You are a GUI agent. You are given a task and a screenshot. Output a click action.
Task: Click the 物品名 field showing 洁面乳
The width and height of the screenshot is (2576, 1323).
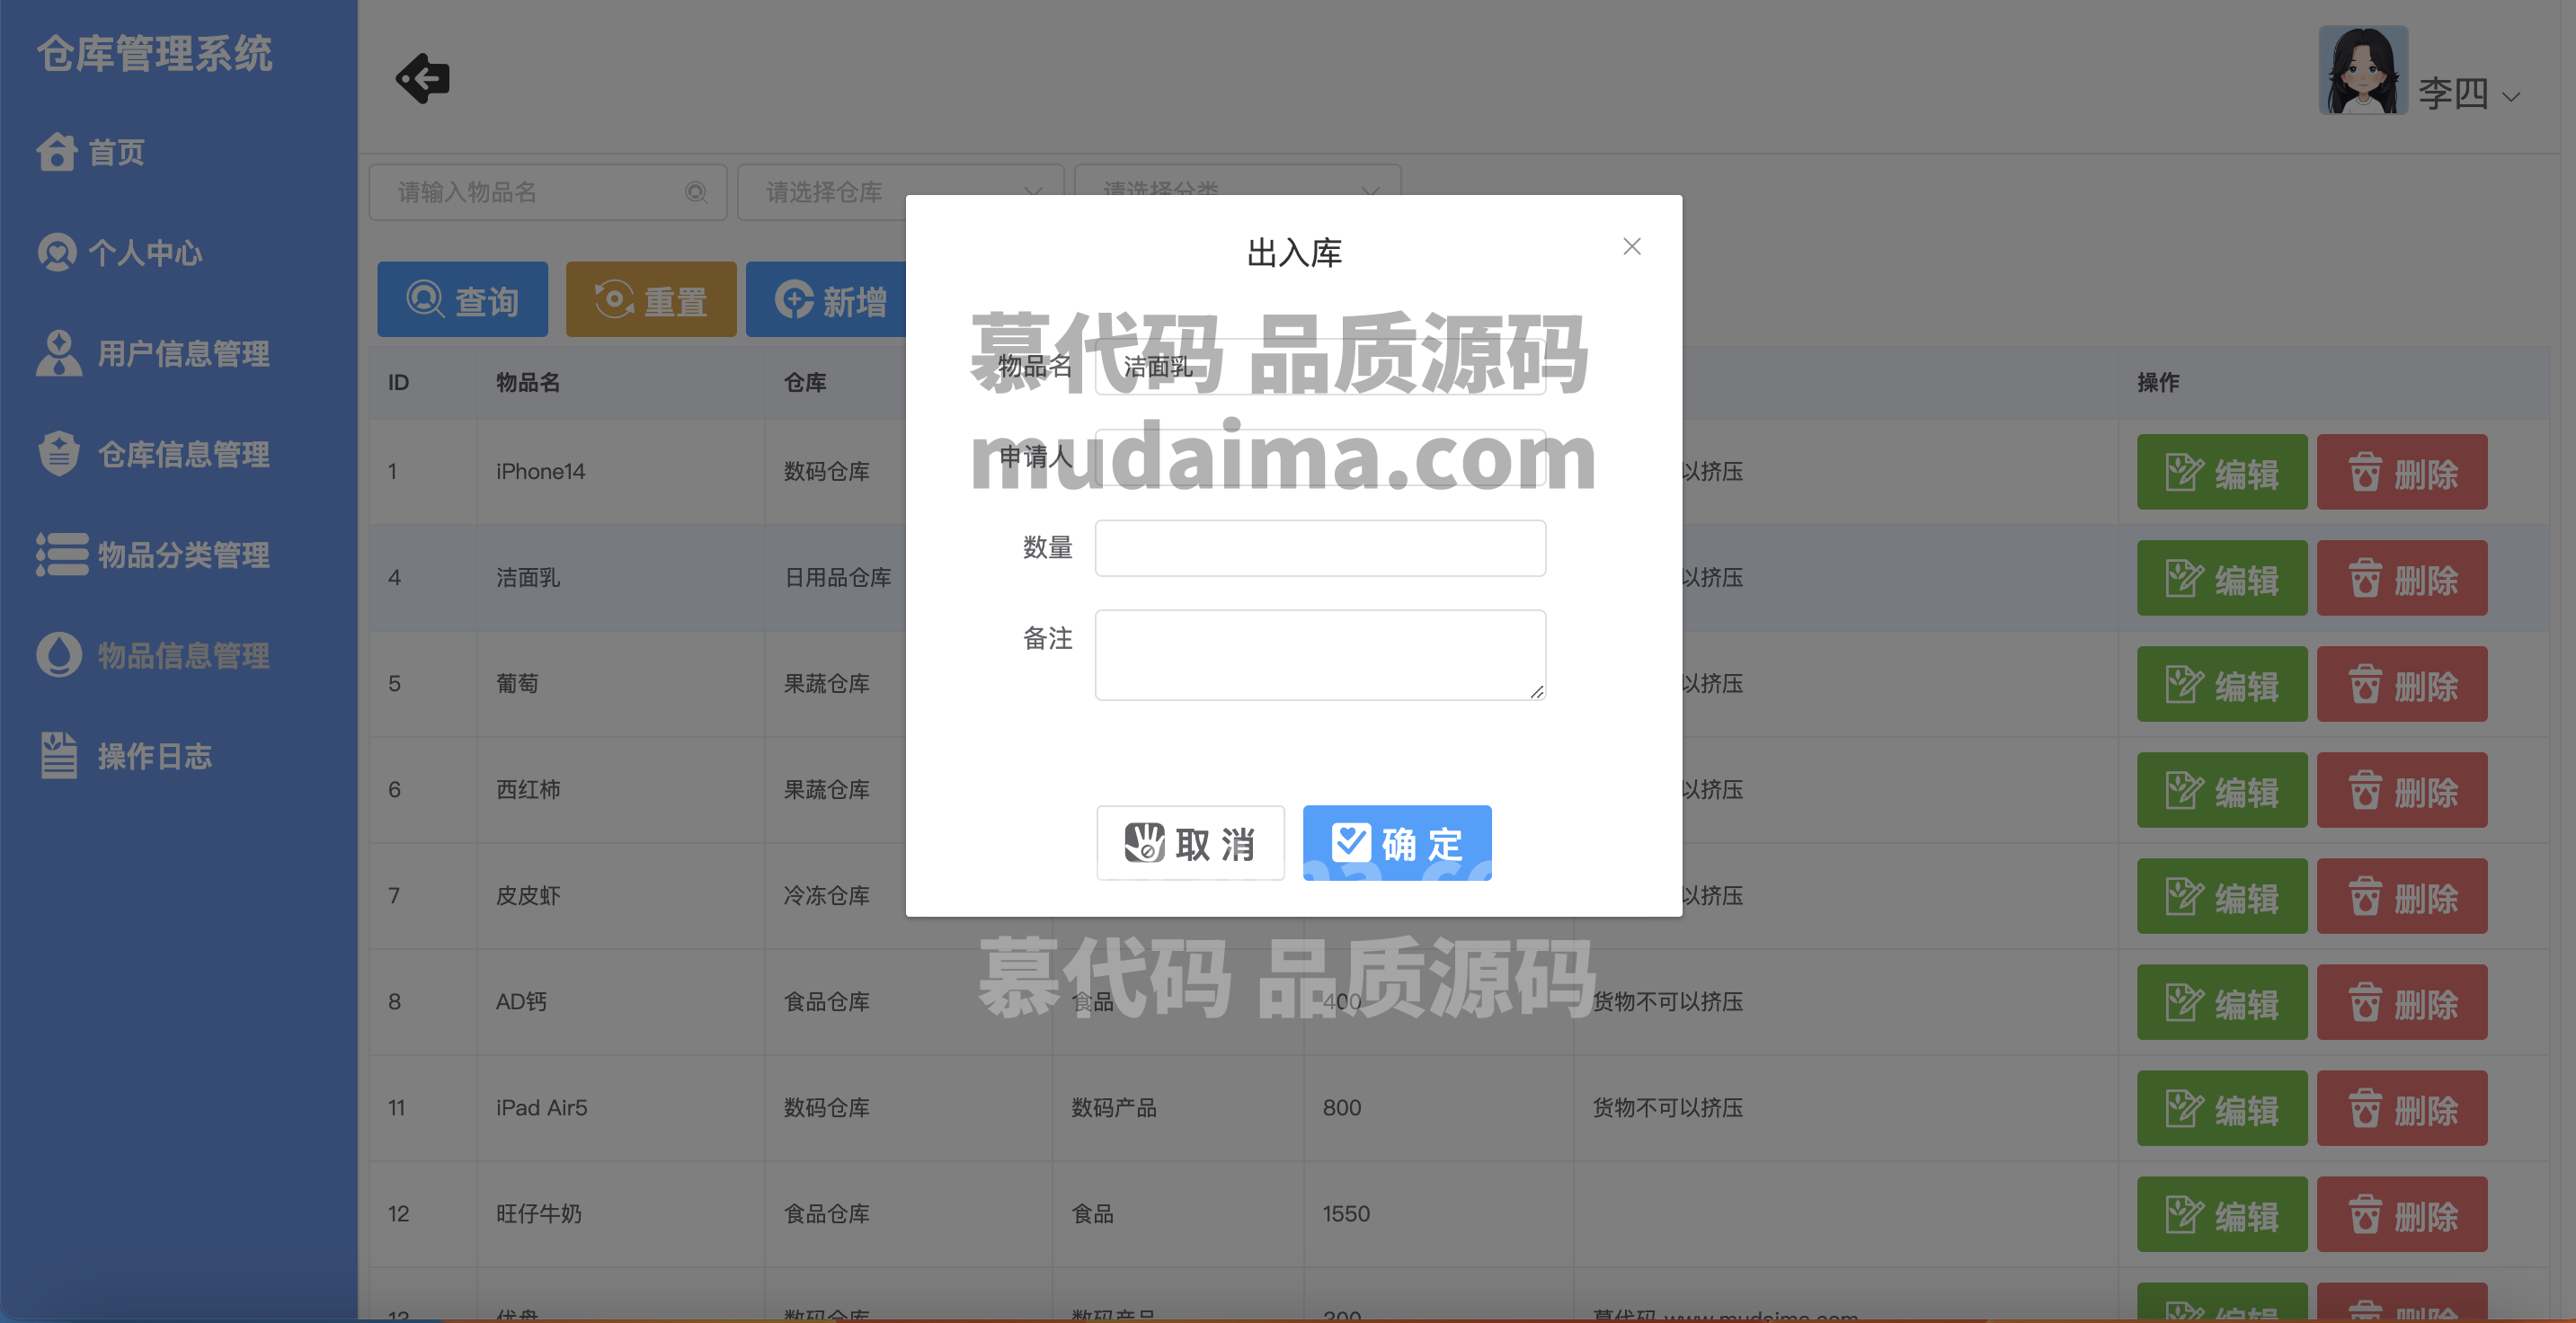(x=1320, y=366)
